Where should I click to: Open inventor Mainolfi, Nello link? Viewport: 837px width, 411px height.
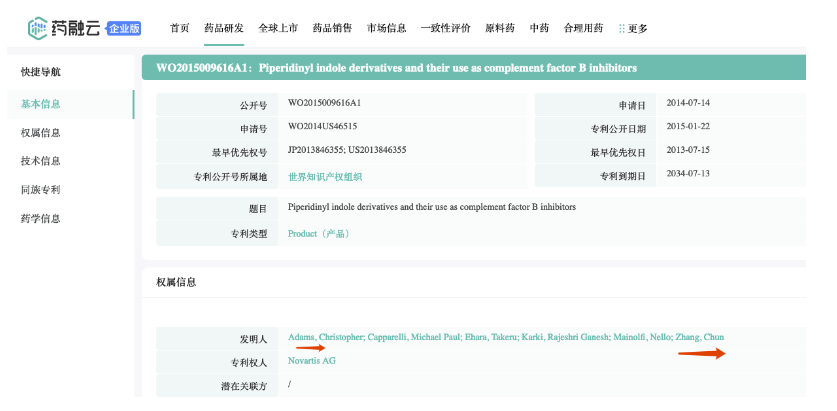pos(642,337)
